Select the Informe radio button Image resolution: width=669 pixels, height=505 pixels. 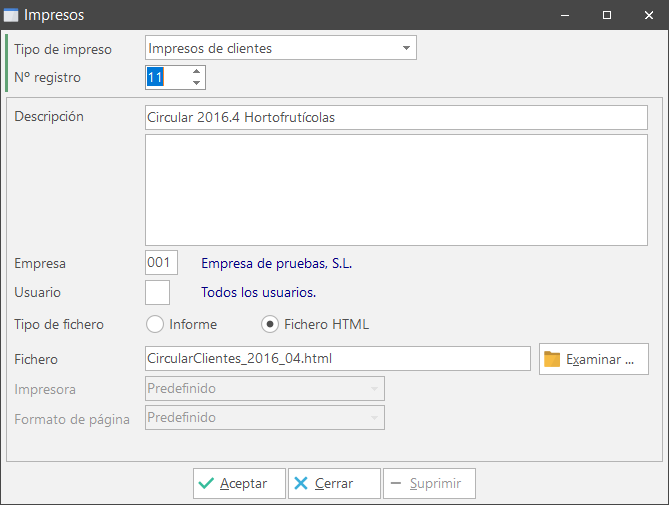pos(155,324)
